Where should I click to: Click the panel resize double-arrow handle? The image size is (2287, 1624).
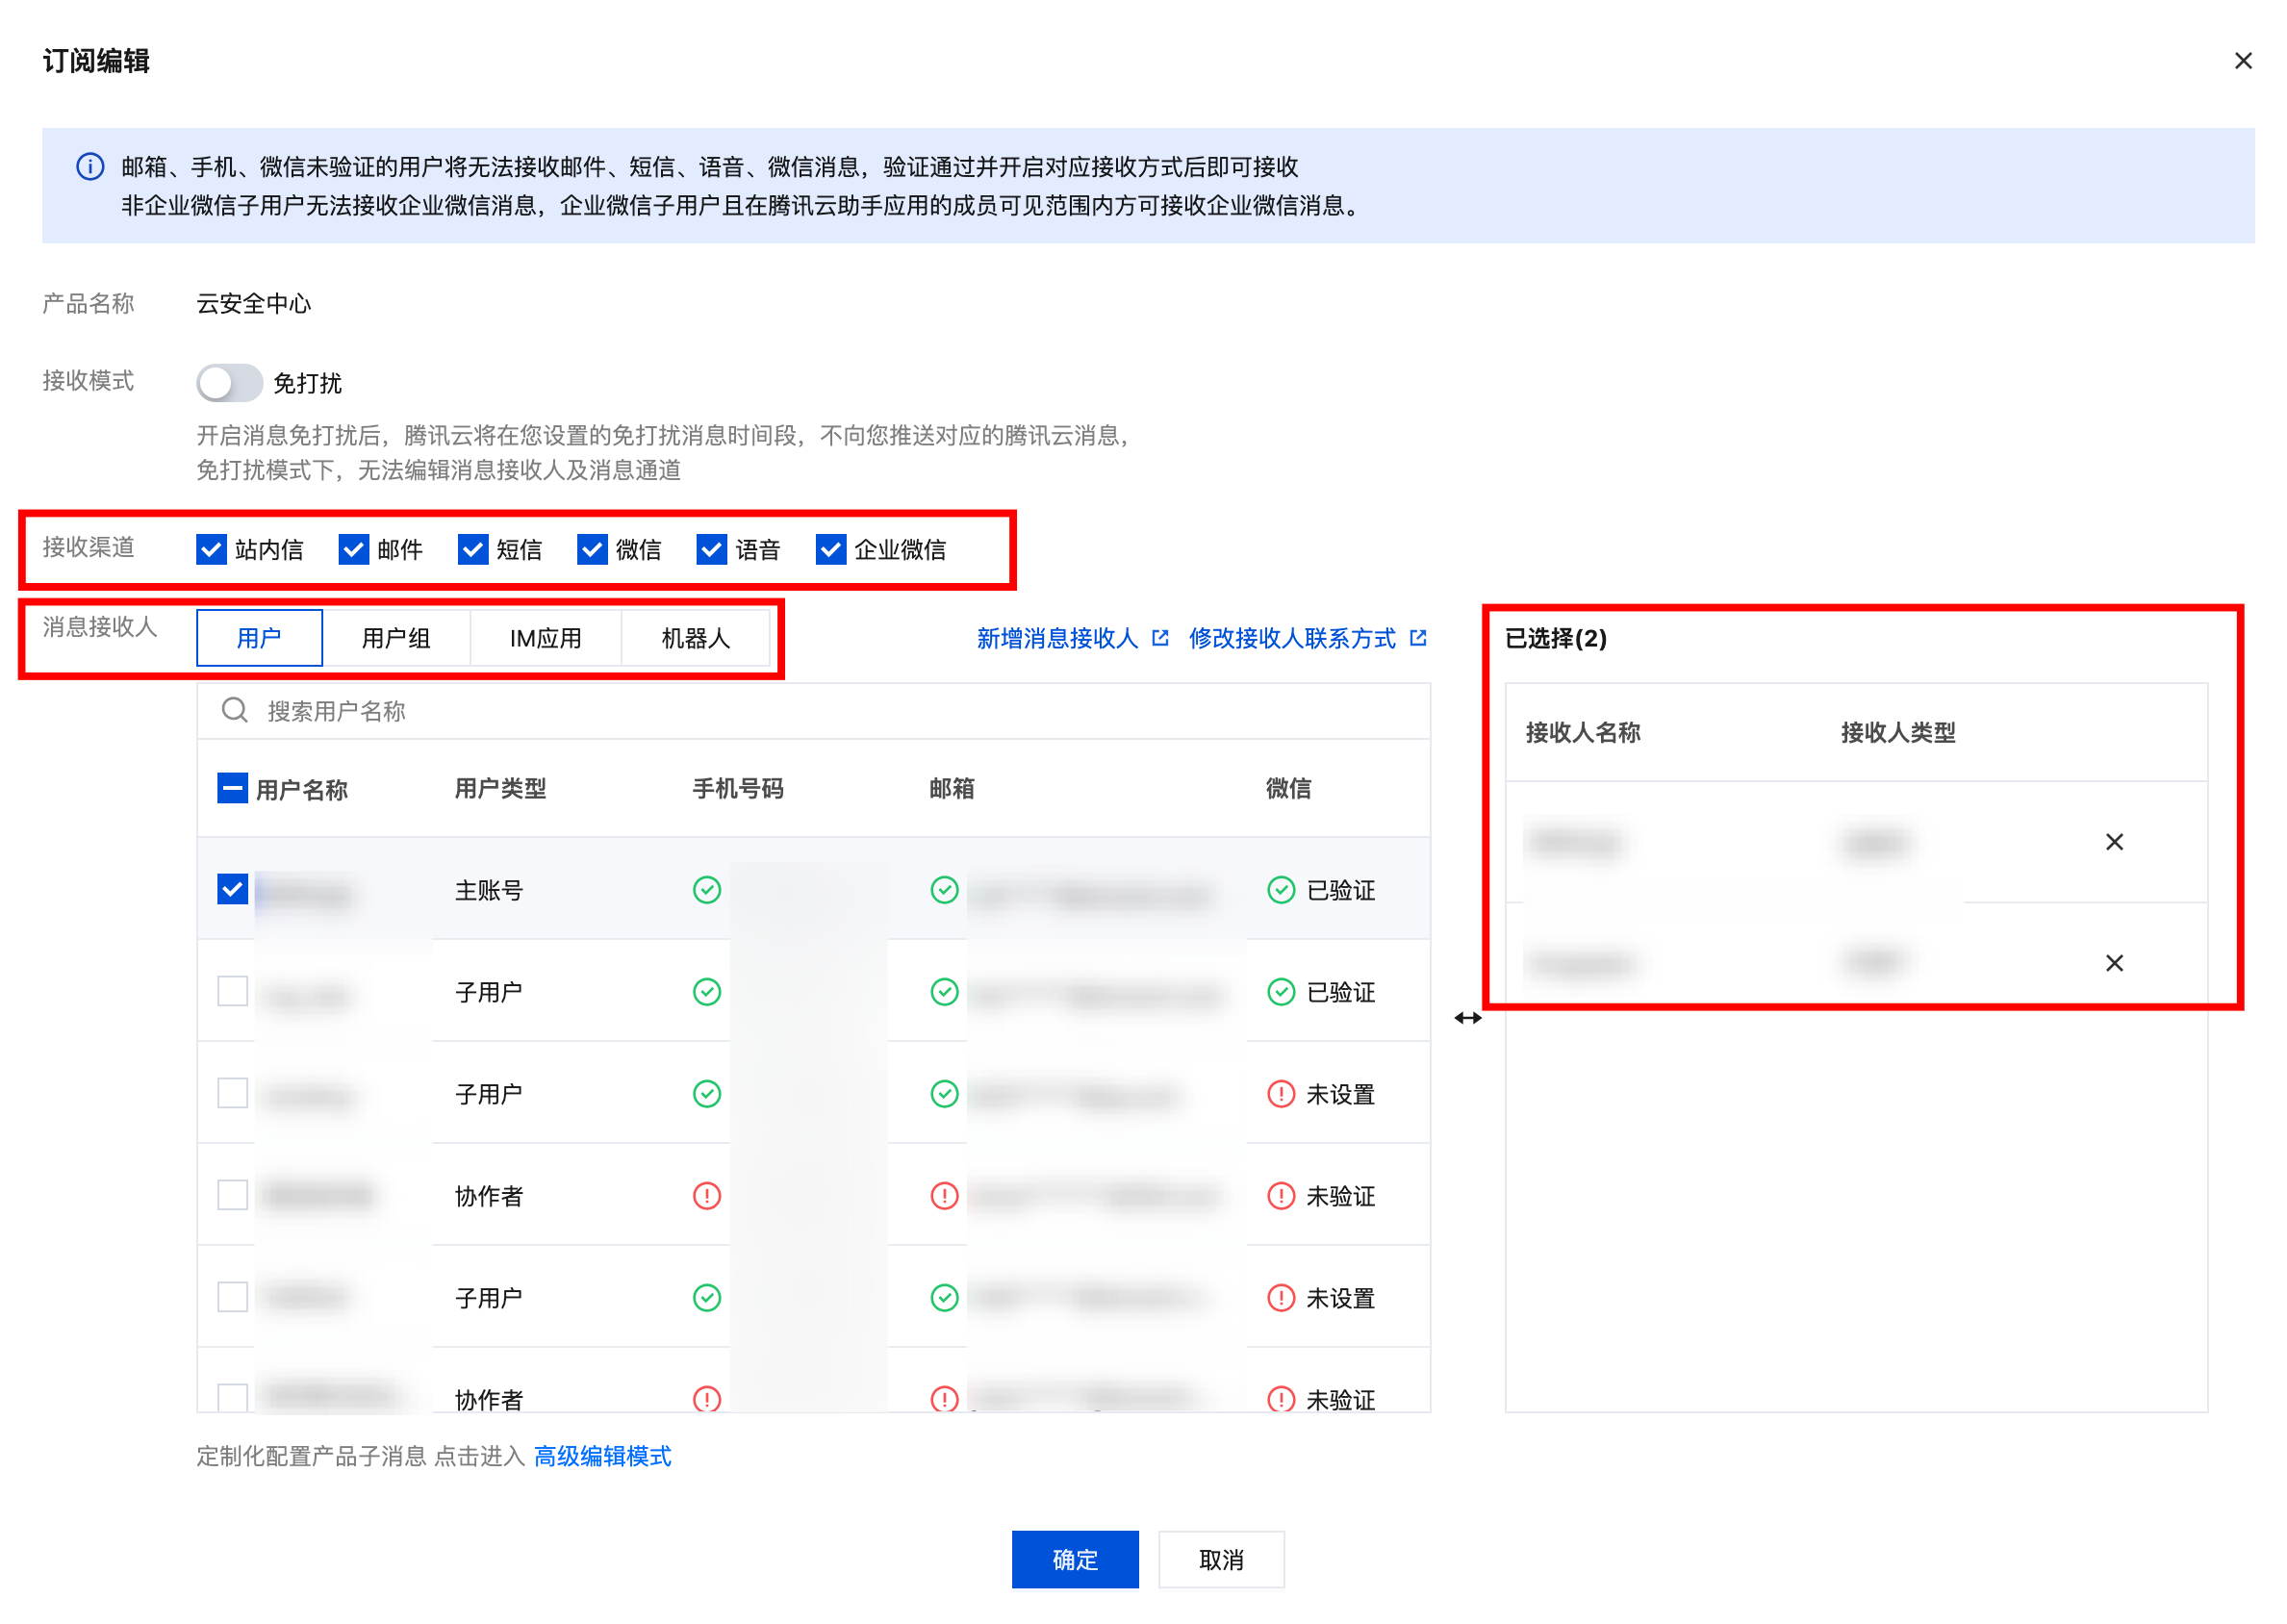coord(1467,1018)
